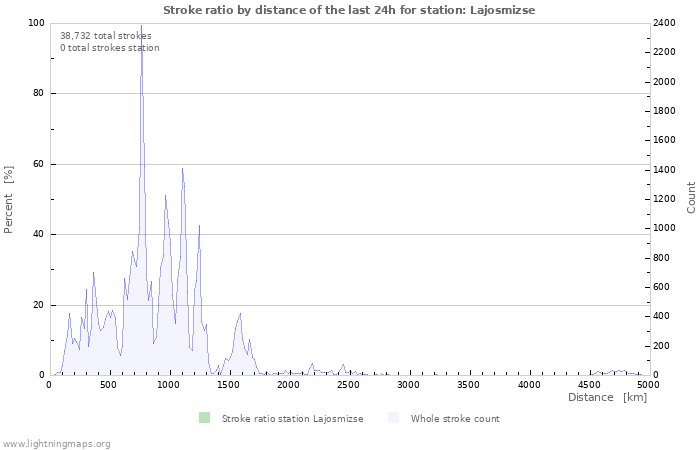Viewport: 700px width, 450px height.
Task: Click the 2200 count axis value
Action: coord(664,52)
